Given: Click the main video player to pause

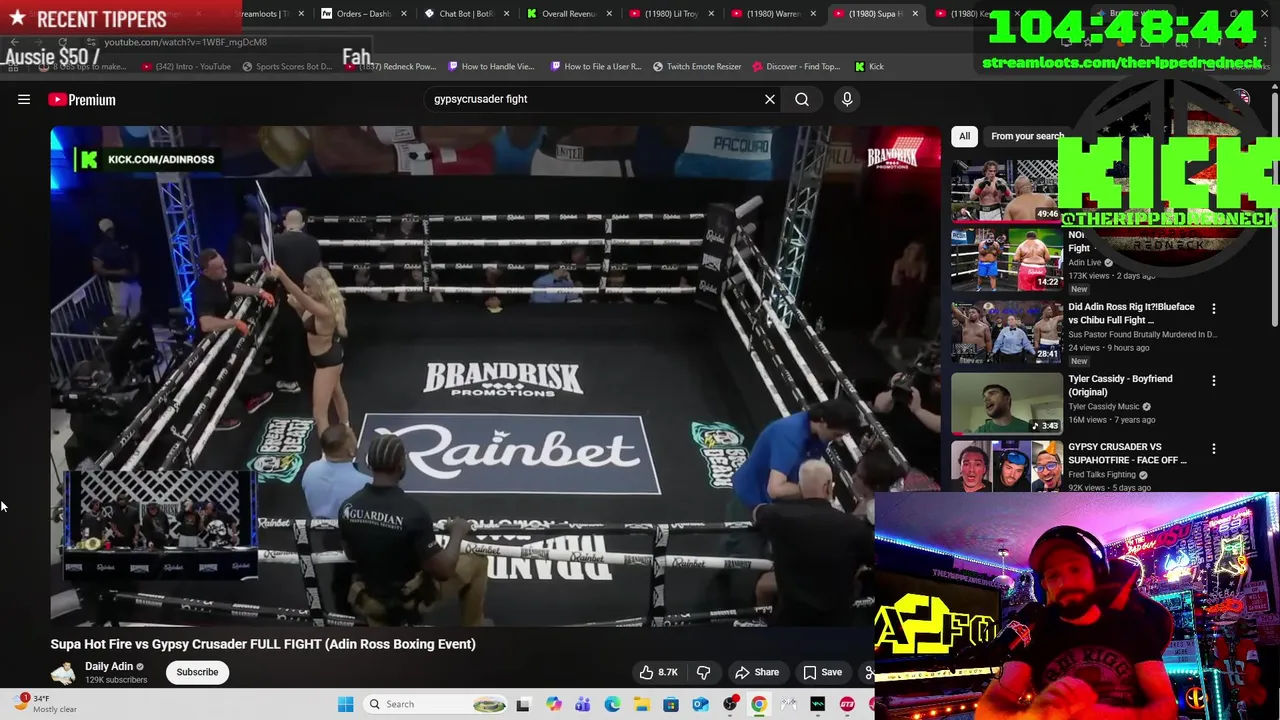Looking at the screenshot, I should 495,375.
